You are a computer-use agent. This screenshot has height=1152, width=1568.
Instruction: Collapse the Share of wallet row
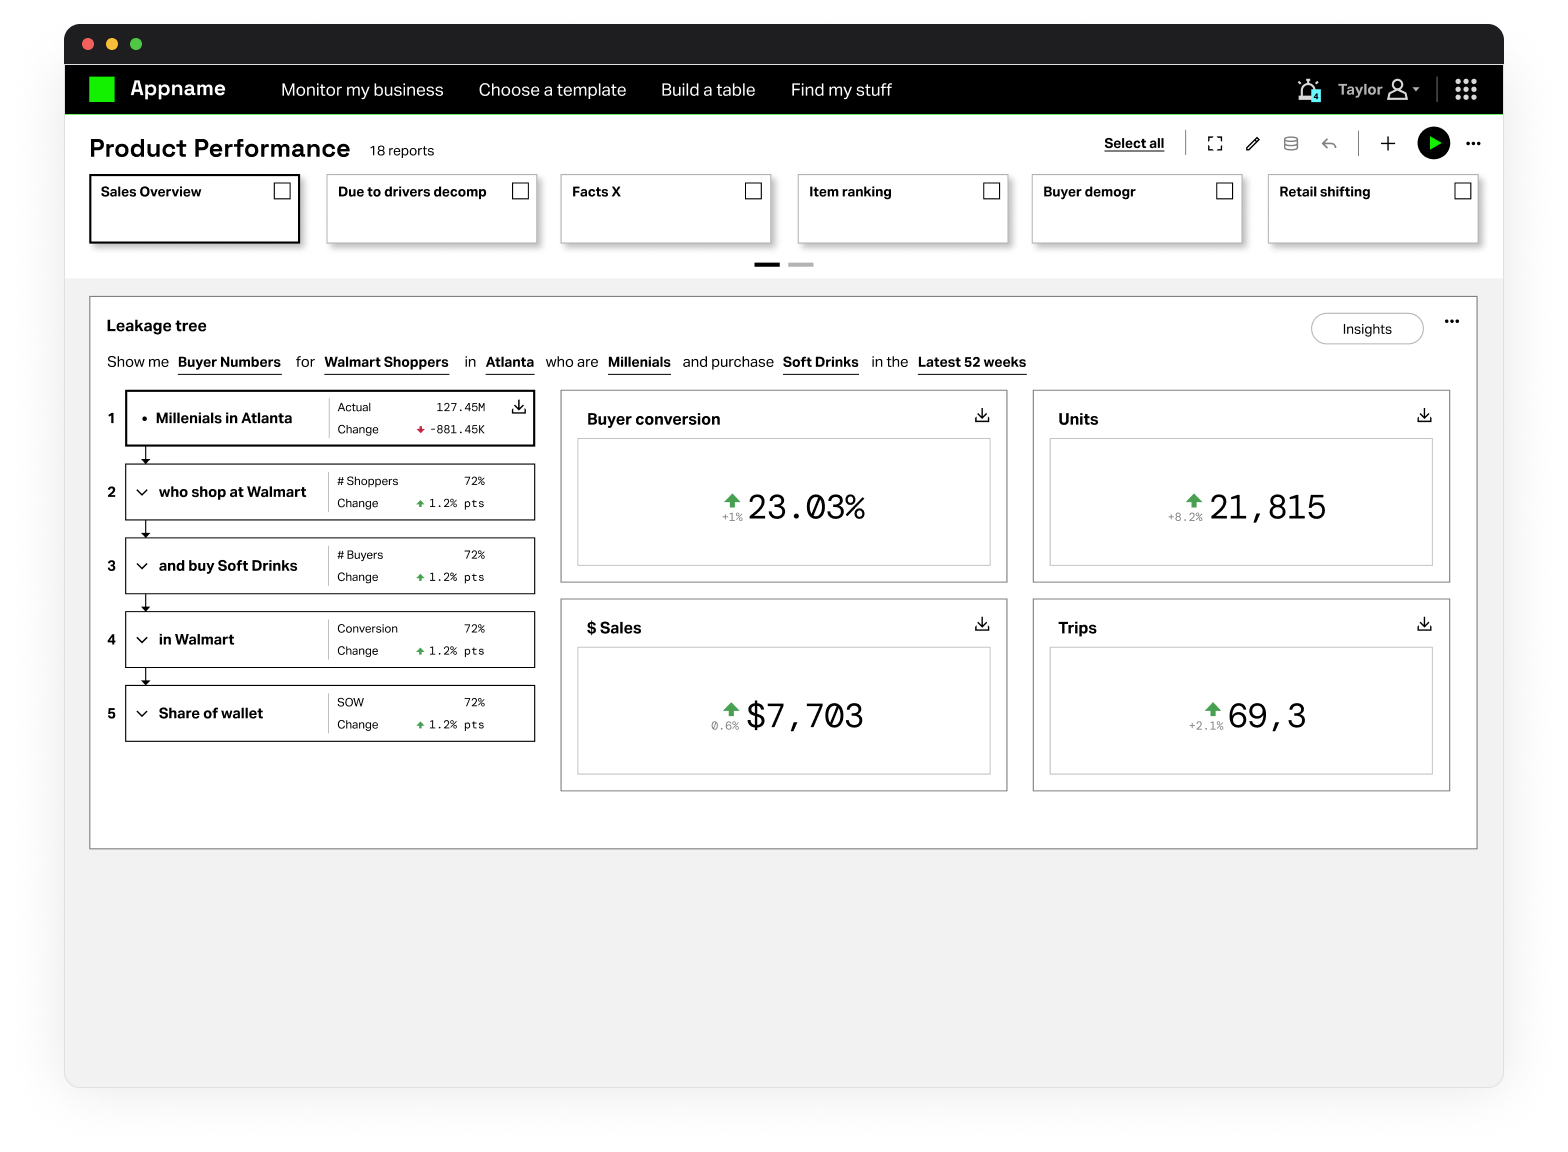pyautogui.click(x=142, y=714)
